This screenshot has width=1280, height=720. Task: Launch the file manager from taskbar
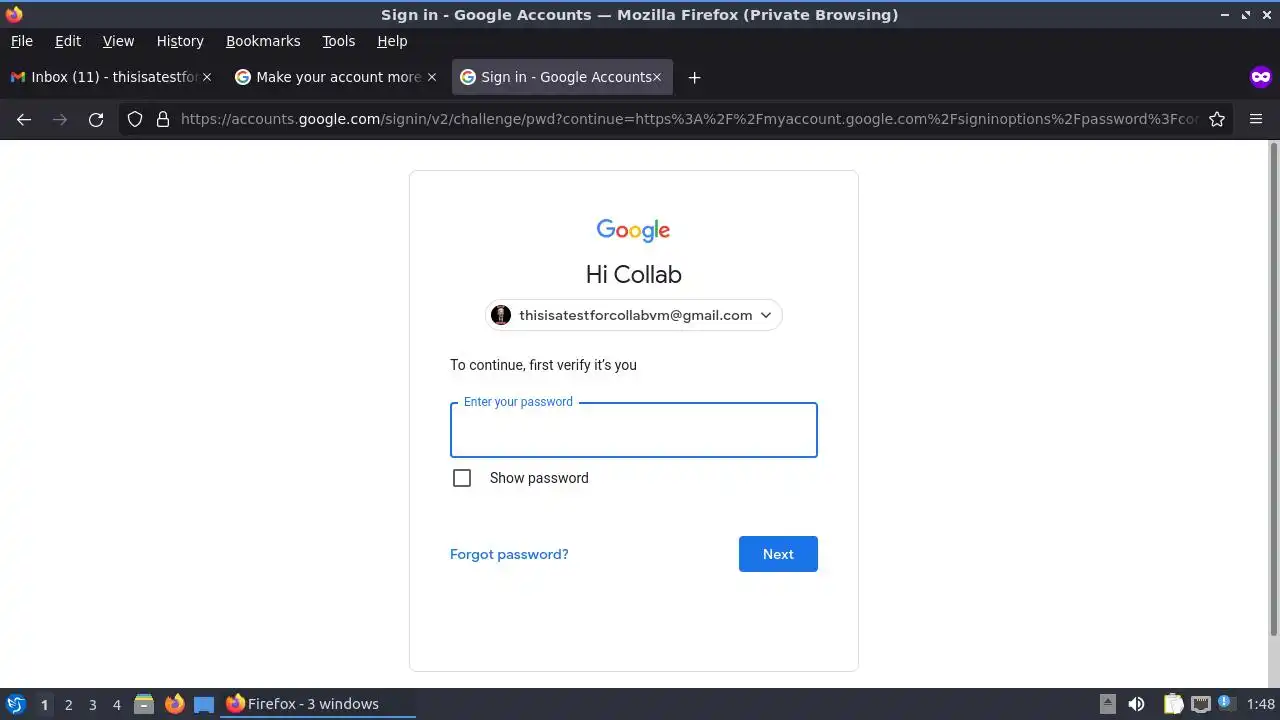[x=143, y=704]
